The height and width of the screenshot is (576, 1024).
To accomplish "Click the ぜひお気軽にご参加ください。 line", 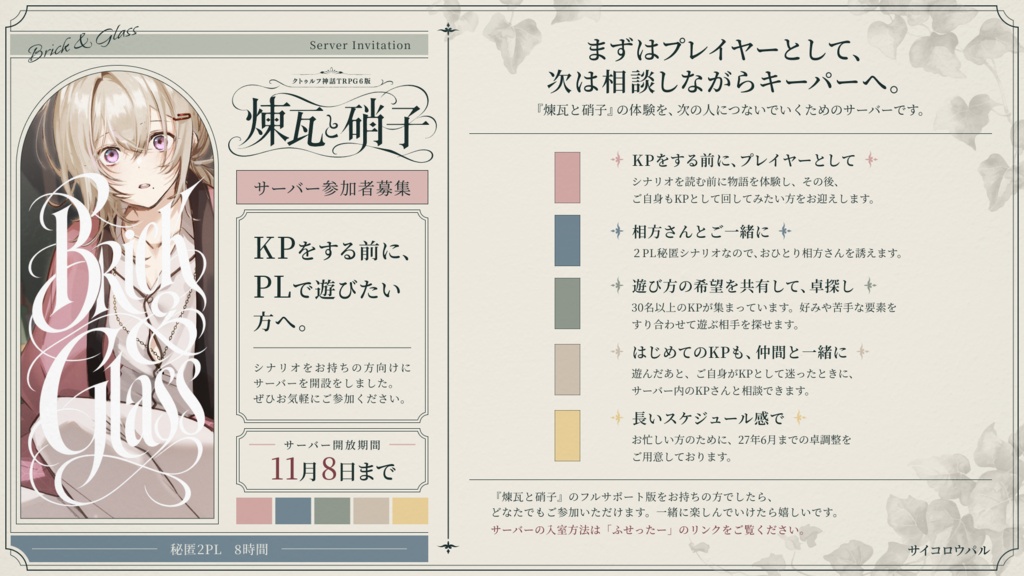I will coord(330,398).
